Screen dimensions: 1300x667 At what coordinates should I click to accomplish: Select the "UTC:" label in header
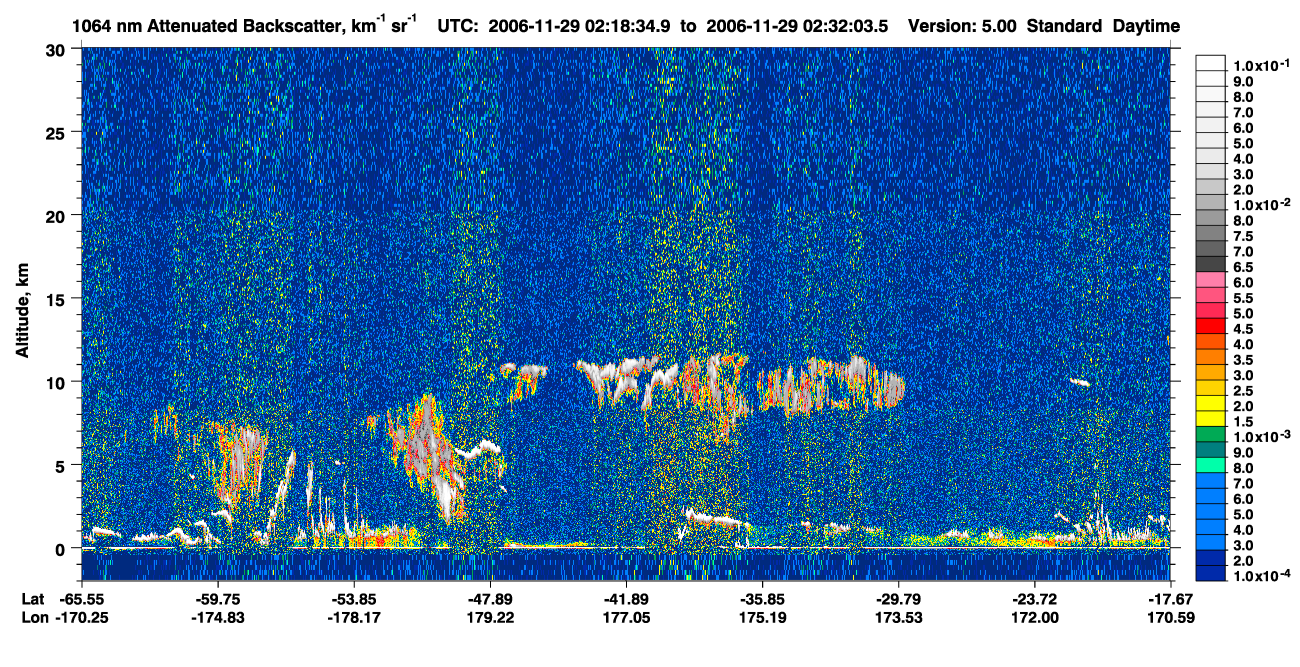coord(459,26)
